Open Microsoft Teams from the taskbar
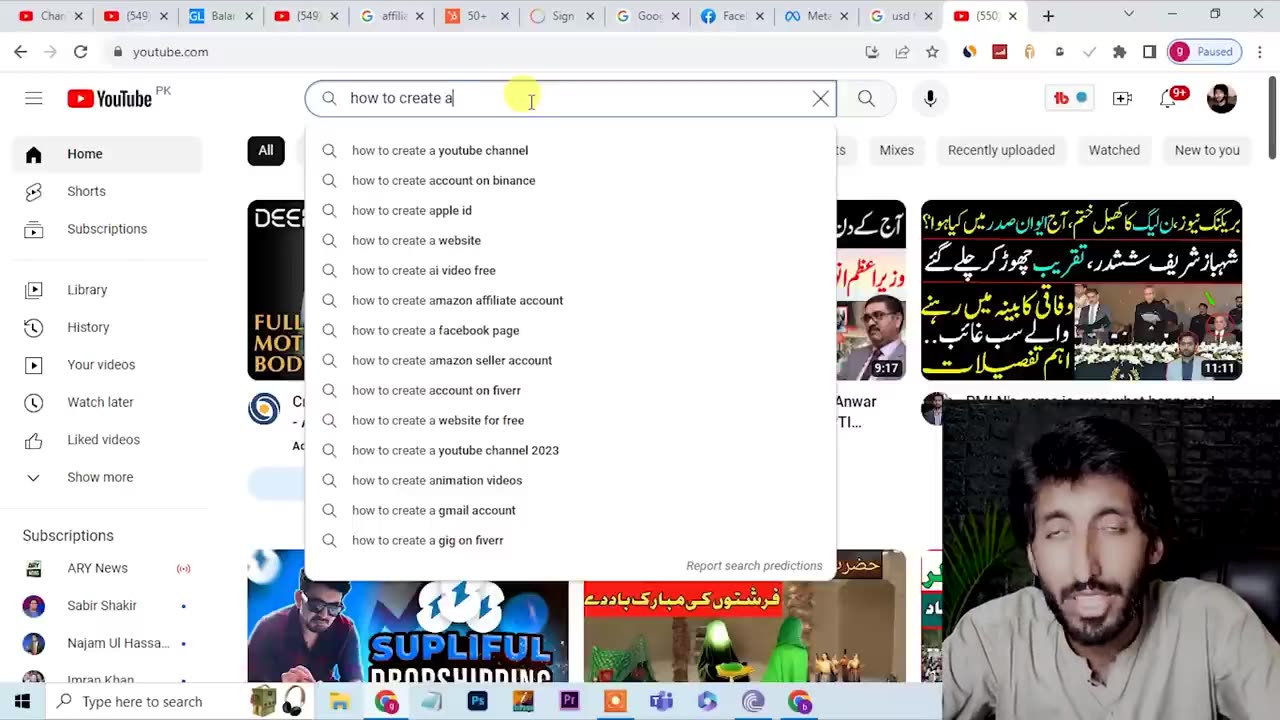The height and width of the screenshot is (720, 1280). (661, 701)
